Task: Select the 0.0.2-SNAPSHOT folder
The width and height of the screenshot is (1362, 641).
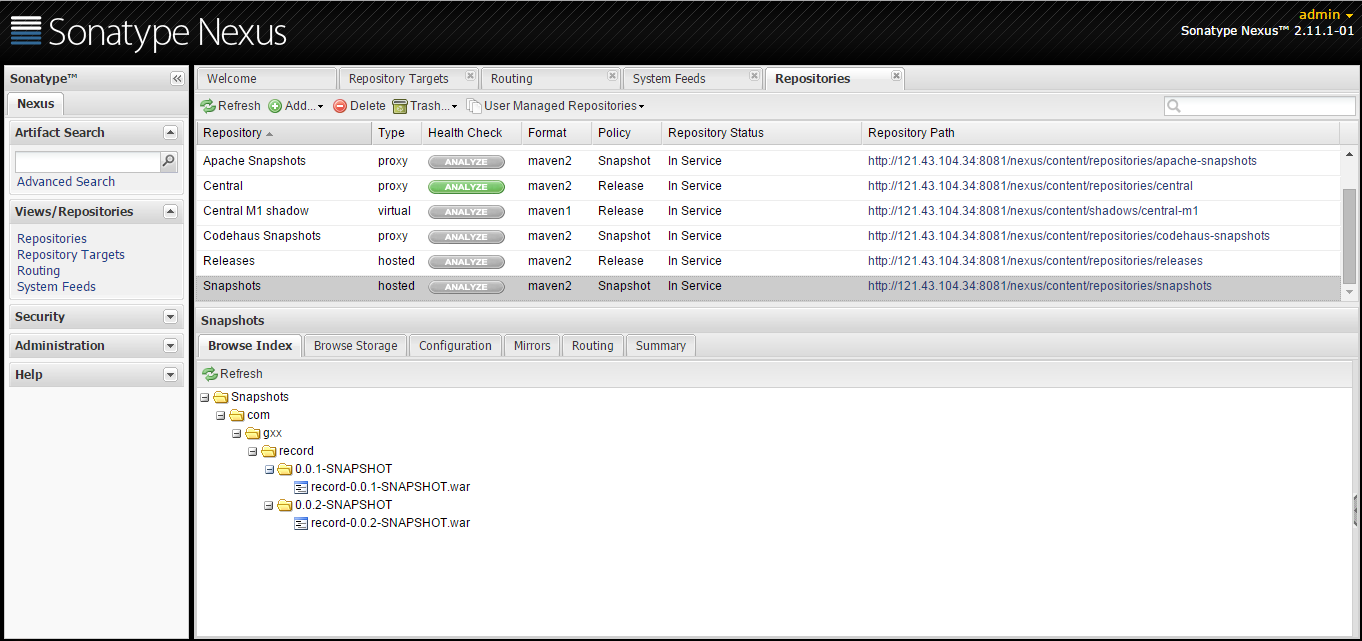Action: click(x=343, y=505)
